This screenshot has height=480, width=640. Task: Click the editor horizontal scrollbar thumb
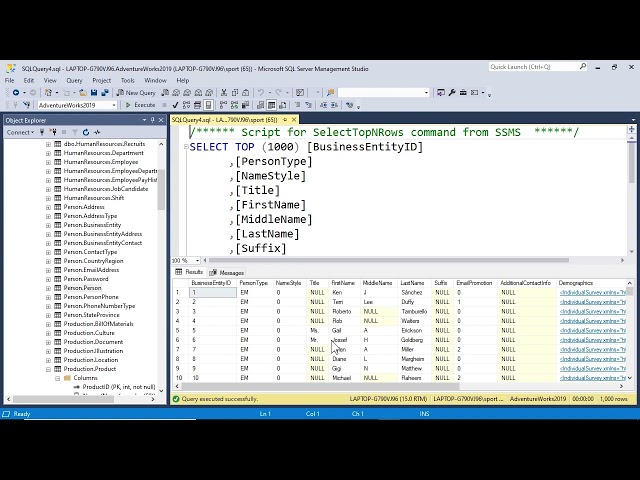tap(389, 260)
